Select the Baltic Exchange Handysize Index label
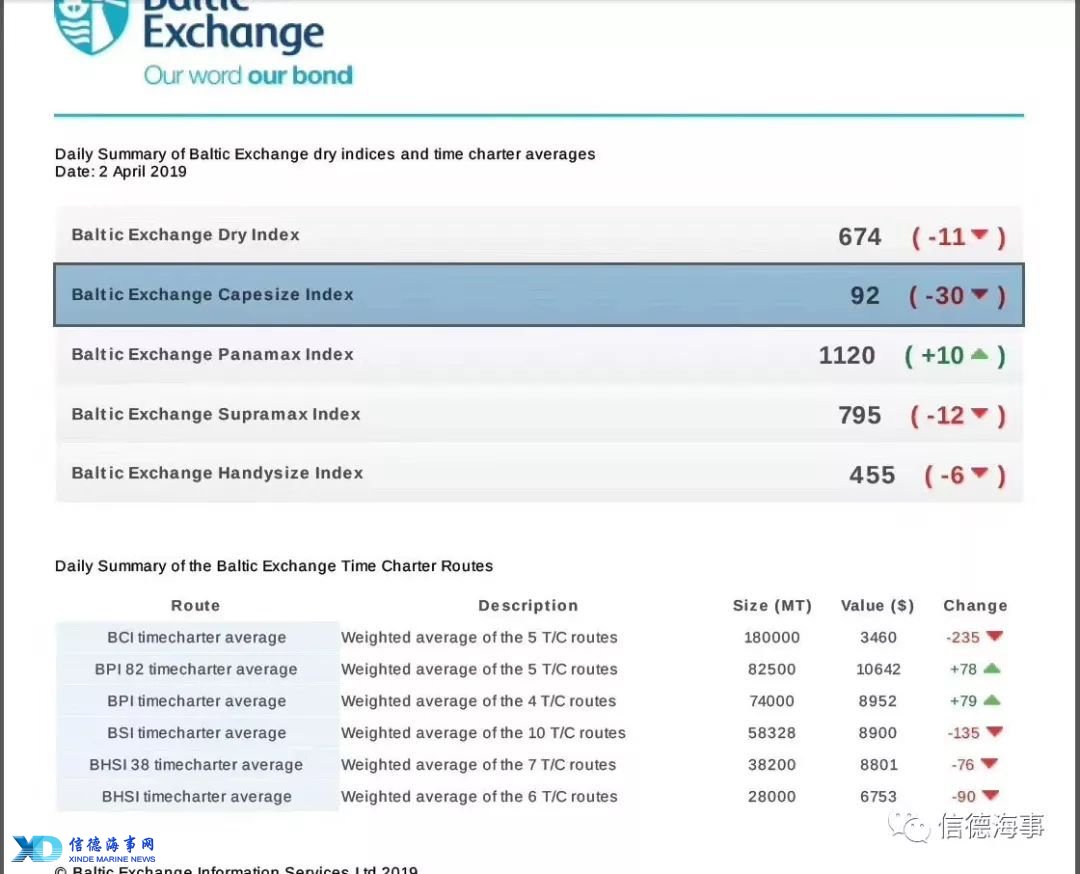 coord(217,473)
